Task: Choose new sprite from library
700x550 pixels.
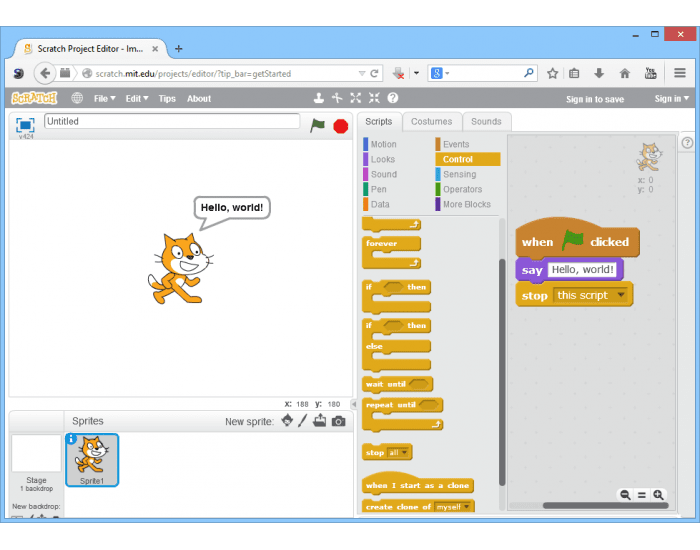Action: click(x=287, y=421)
